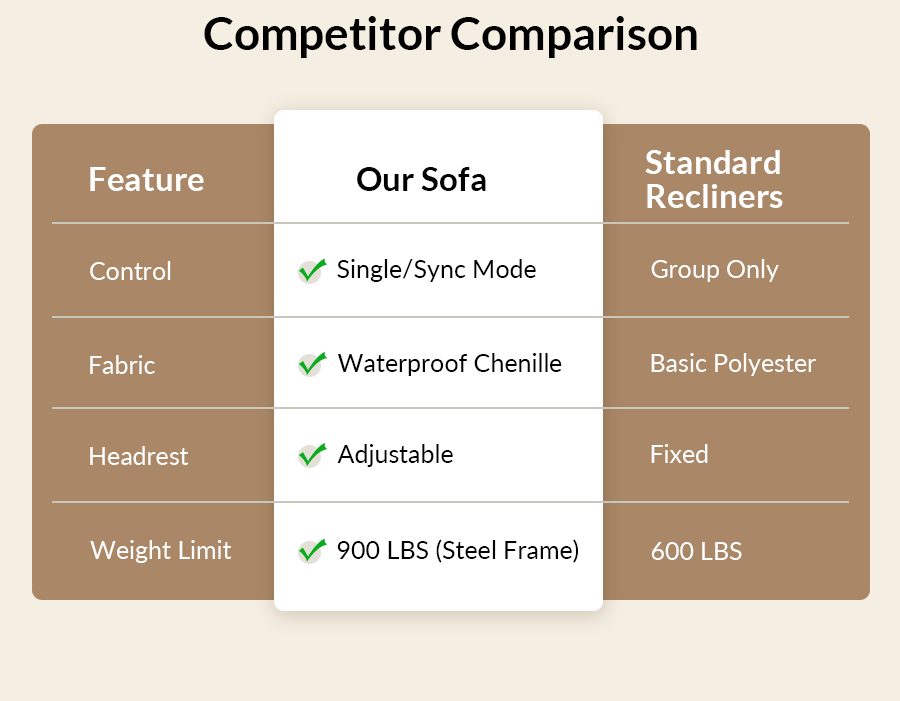
Task: Click the Group Only cell
Action: (x=714, y=269)
